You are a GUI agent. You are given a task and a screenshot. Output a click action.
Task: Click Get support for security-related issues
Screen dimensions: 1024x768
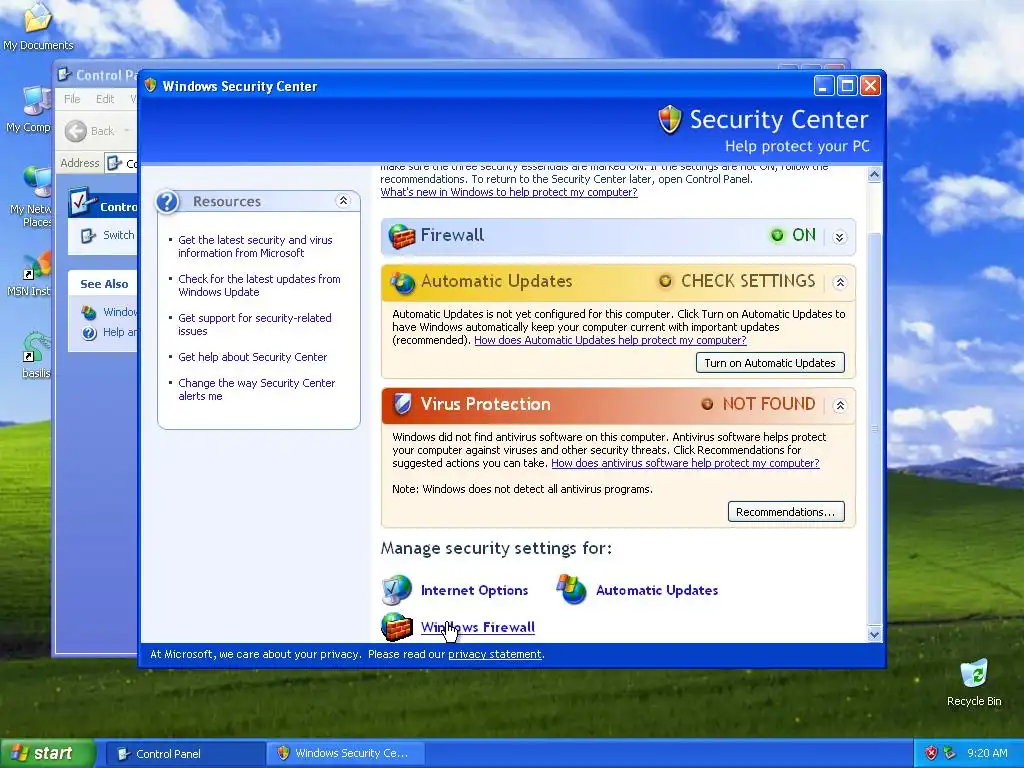click(x=255, y=325)
